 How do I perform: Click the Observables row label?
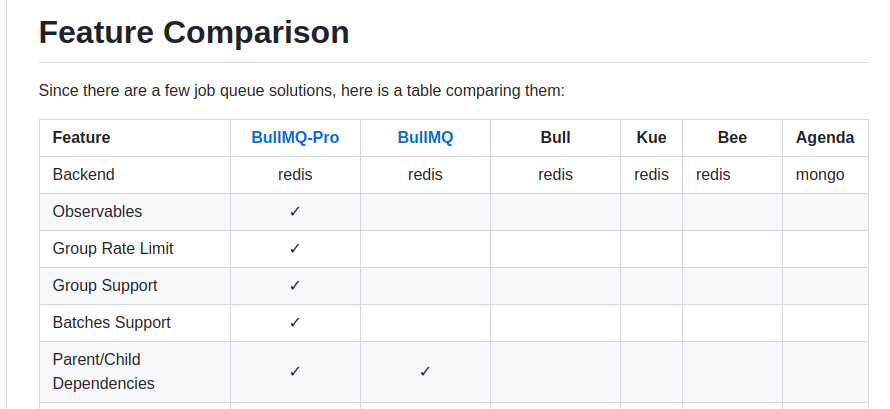[x=97, y=212]
